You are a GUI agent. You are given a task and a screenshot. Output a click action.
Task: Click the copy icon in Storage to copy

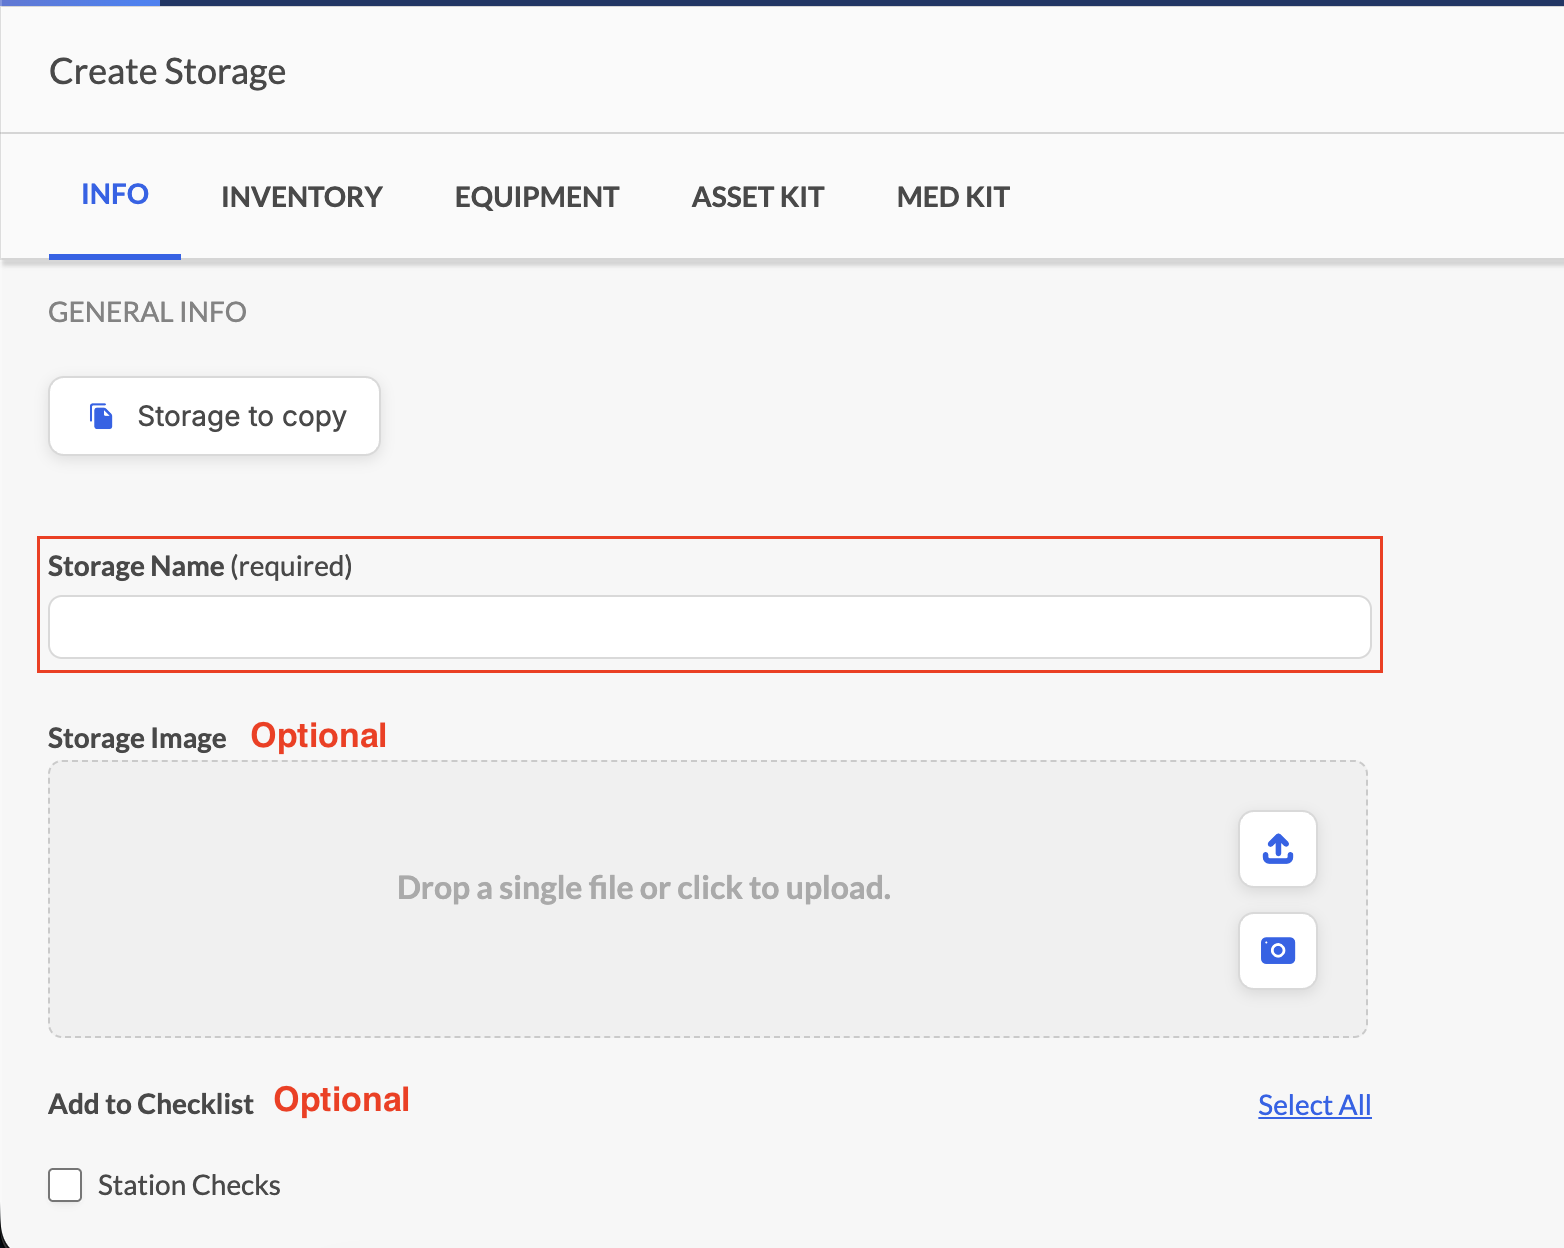click(x=101, y=416)
